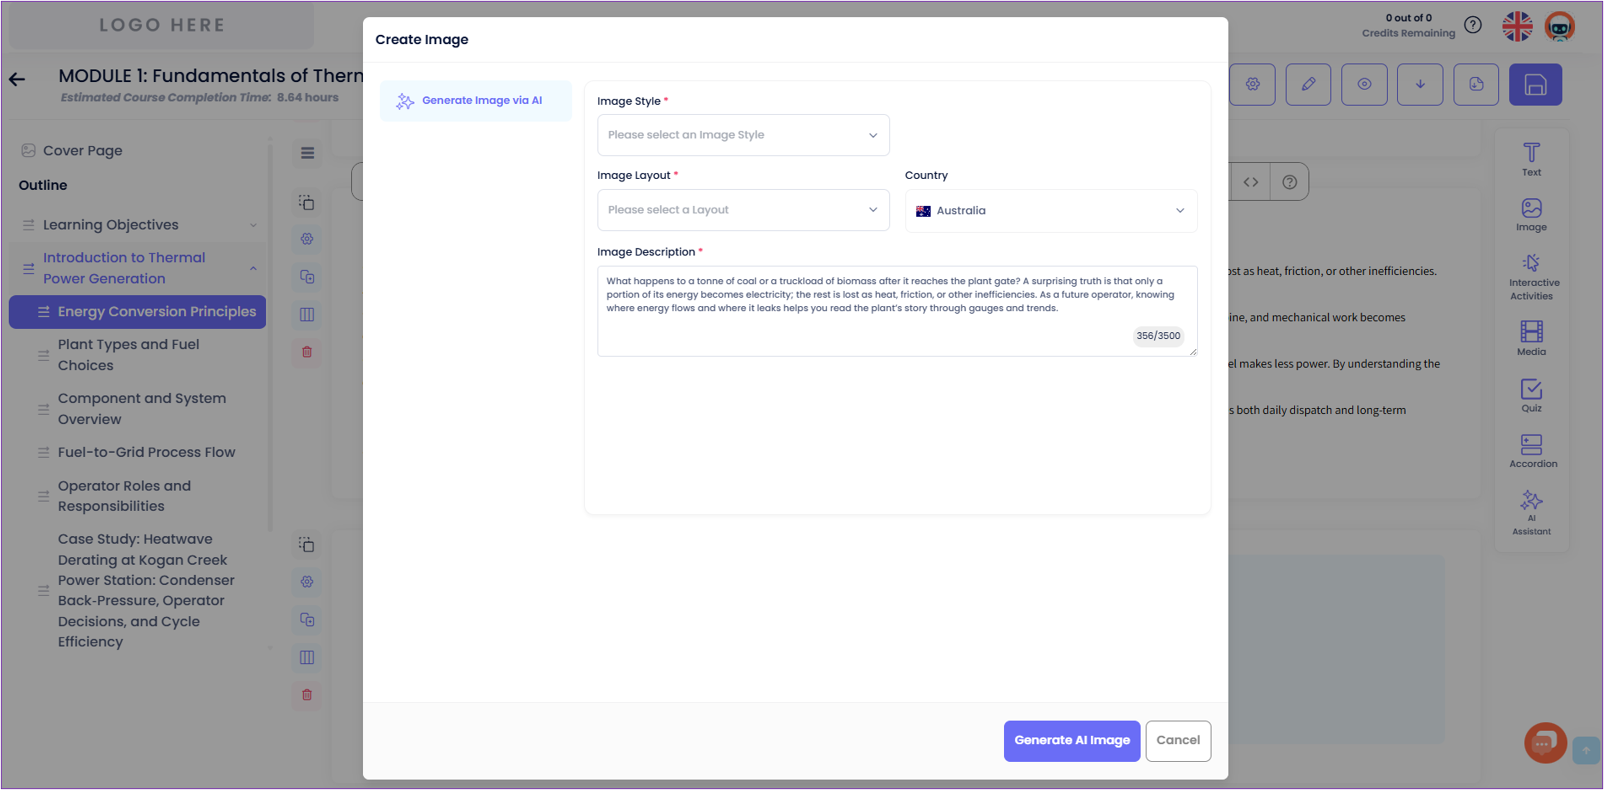Open the AI Assistant tool
The image size is (1604, 790).
tap(1531, 511)
